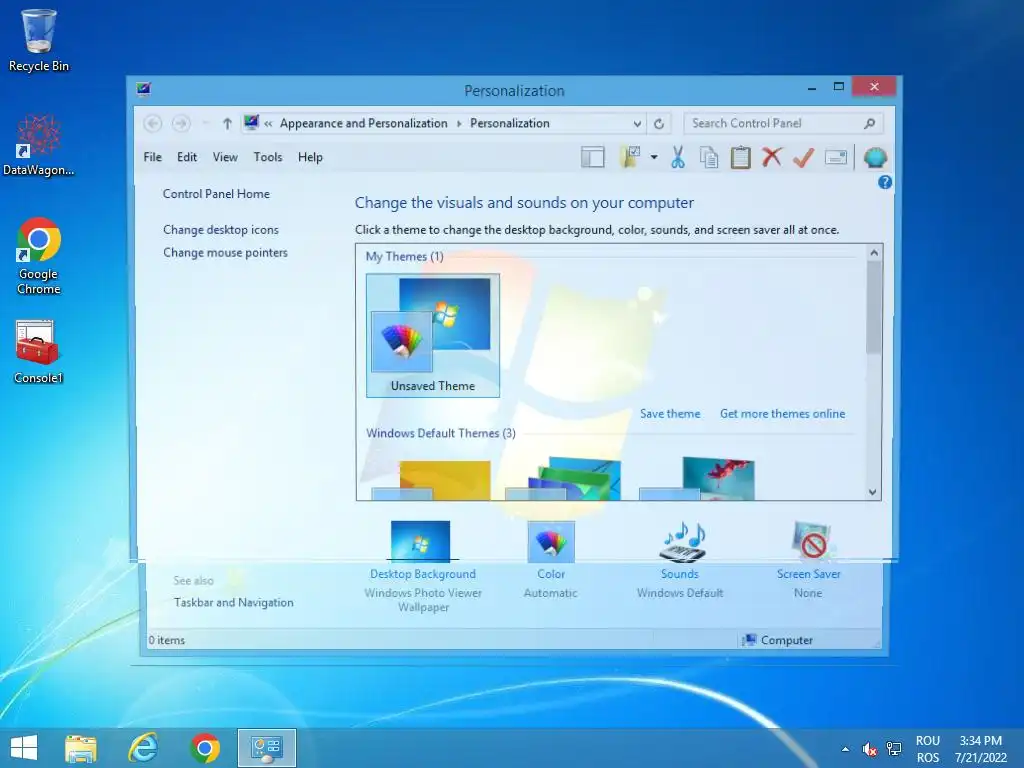The image size is (1024, 768).
Task: Click the Control Panel taskbar button
Action: pyautogui.click(x=266, y=748)
